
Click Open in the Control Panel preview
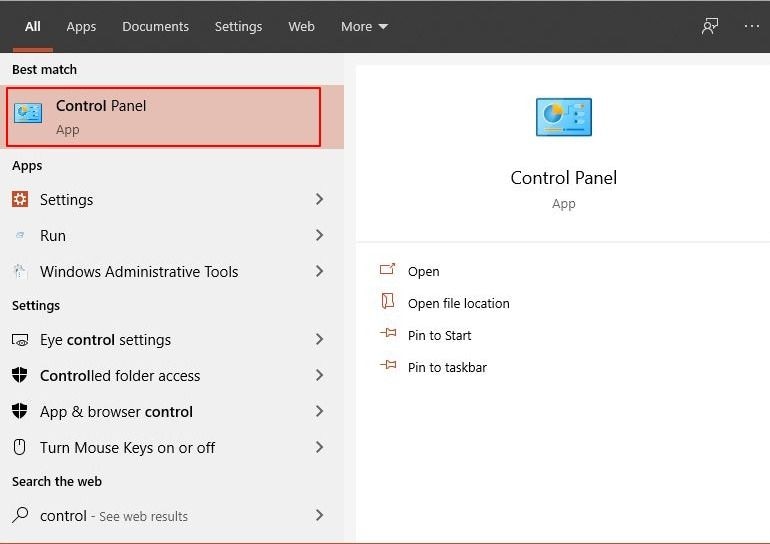[x=423, y=271]
